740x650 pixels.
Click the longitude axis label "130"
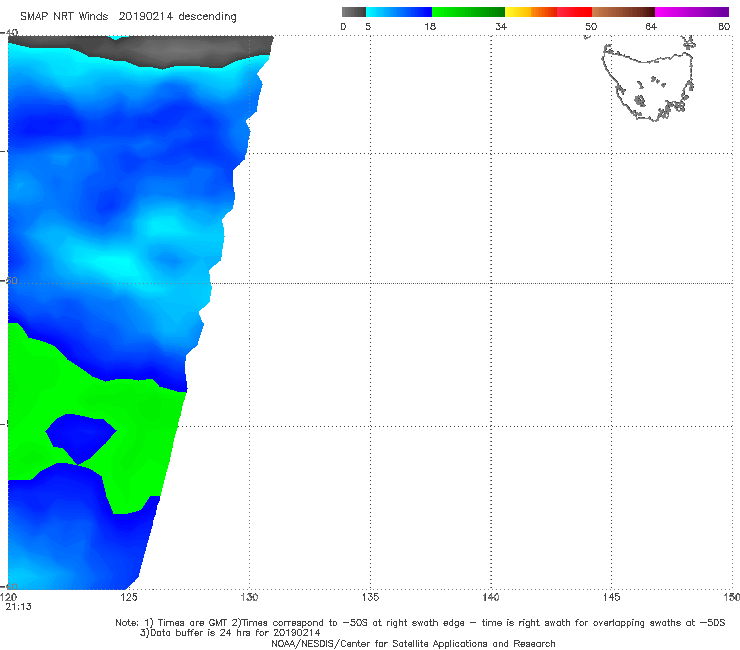point(249,597)
